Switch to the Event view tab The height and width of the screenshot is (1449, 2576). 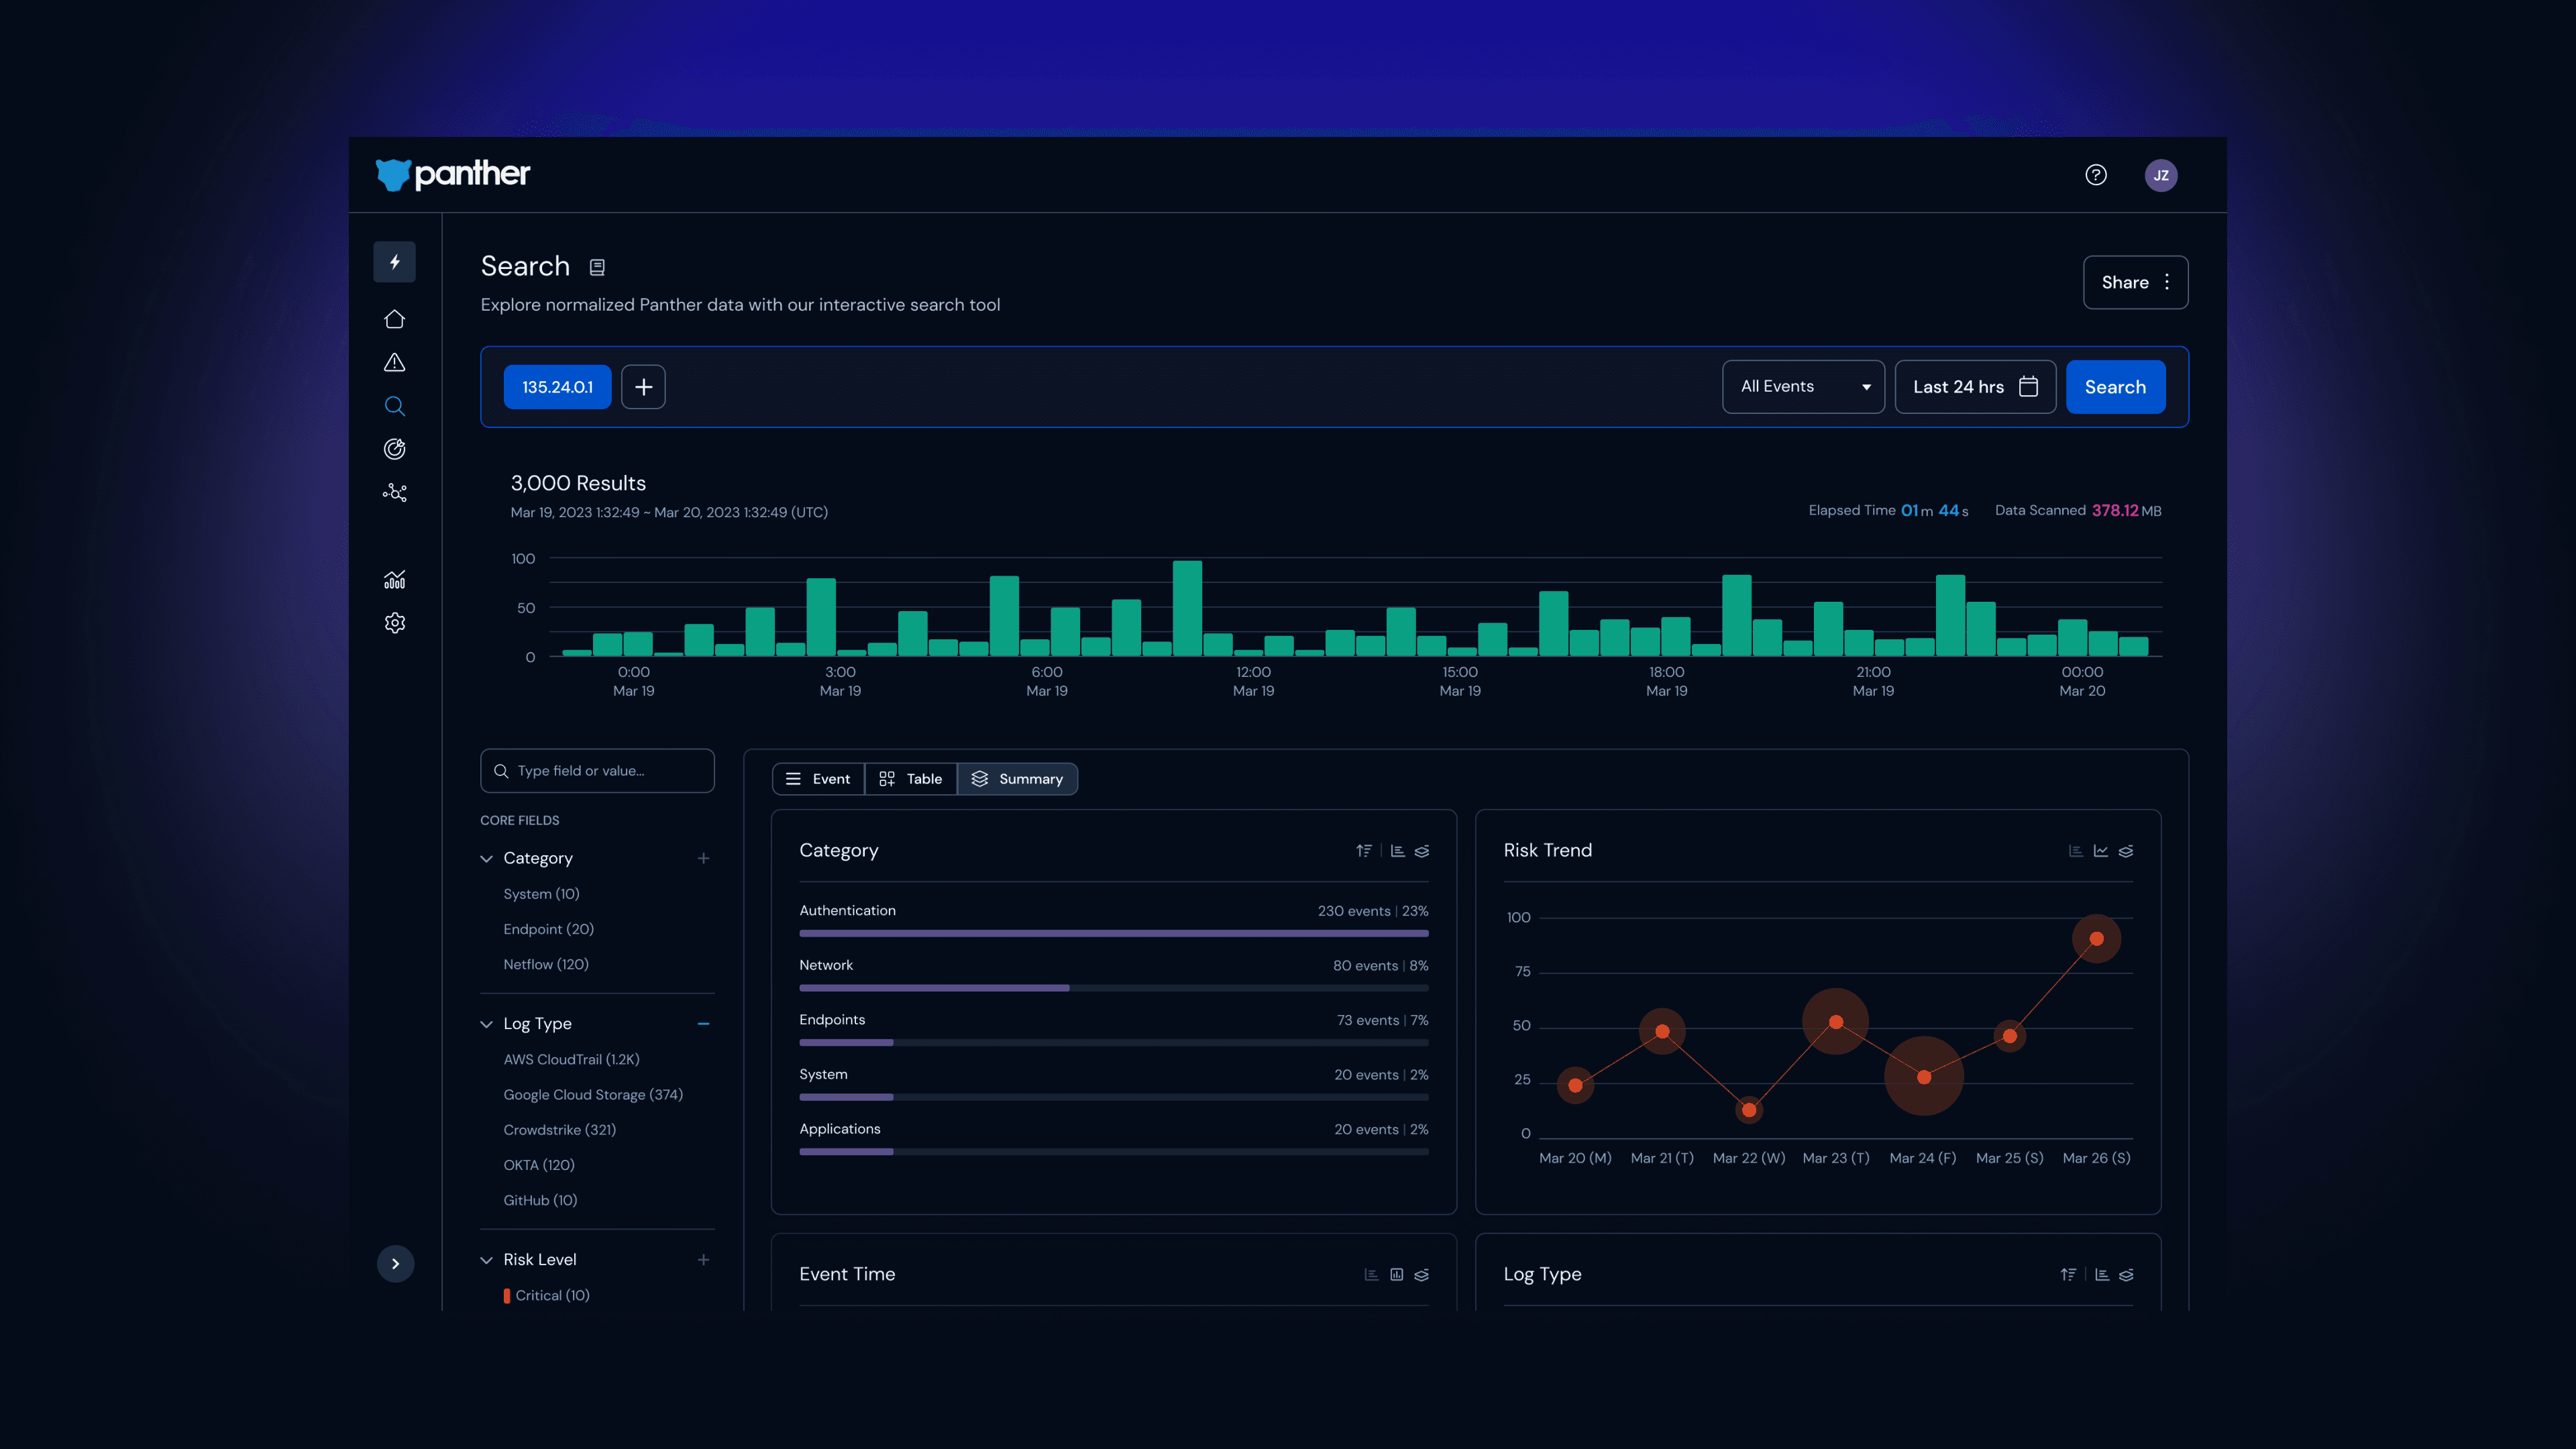[x=818, y=779]
